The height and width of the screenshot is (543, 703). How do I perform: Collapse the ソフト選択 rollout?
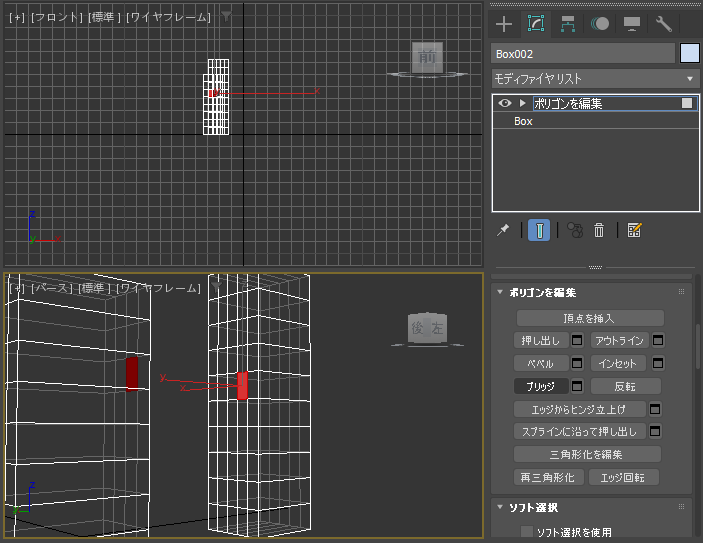pyautogui.click(x=500, y=507)
